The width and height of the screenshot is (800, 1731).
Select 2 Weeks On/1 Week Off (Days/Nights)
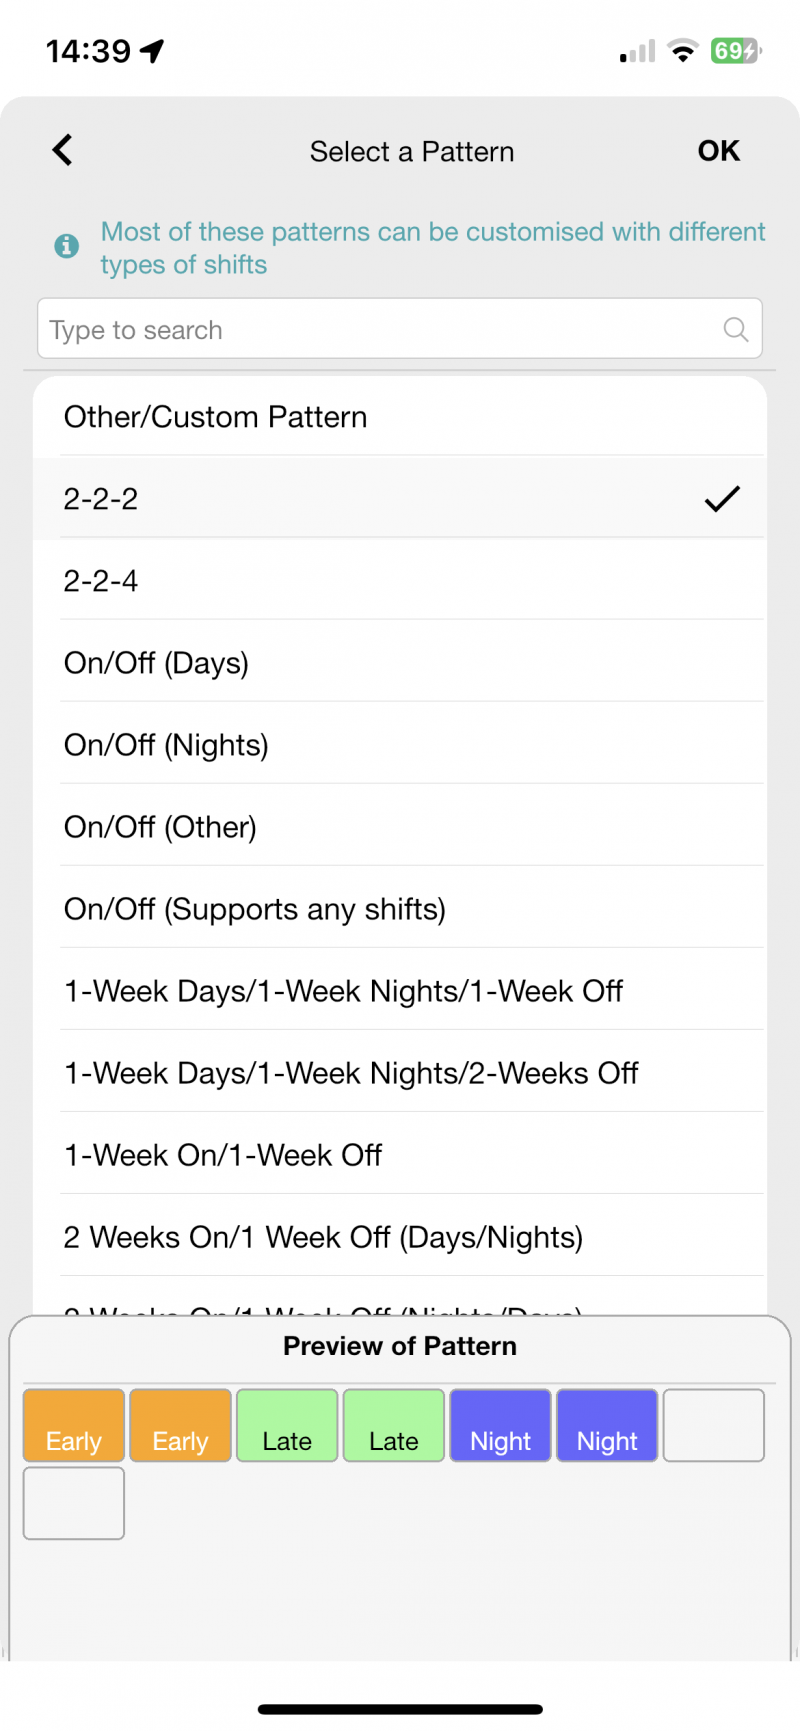(400, 1236)
